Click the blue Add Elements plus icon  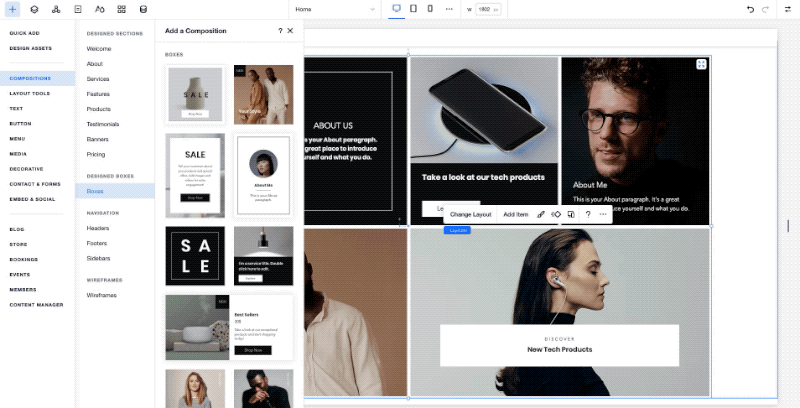(12, 9)
